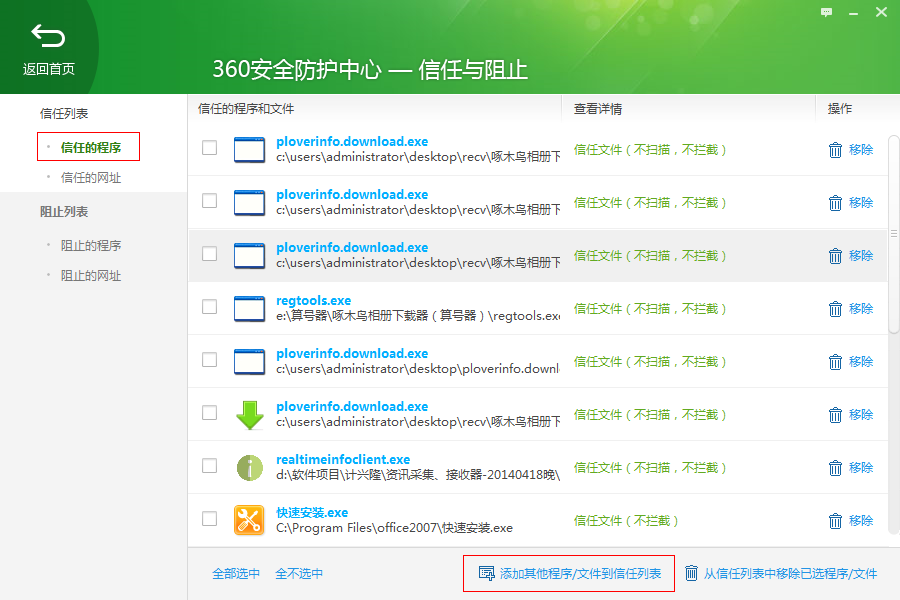Tick the checkbox in the topmost list row
Image resolution: width=900 pixels, height=600 pixels.
210,148
